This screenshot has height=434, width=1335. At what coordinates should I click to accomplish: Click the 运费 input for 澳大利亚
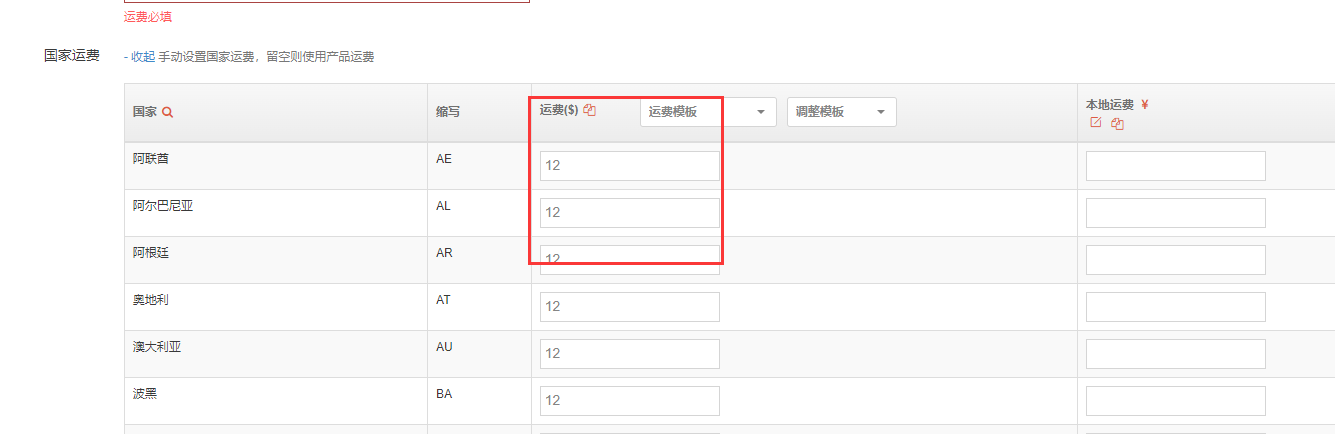(630, 354)
